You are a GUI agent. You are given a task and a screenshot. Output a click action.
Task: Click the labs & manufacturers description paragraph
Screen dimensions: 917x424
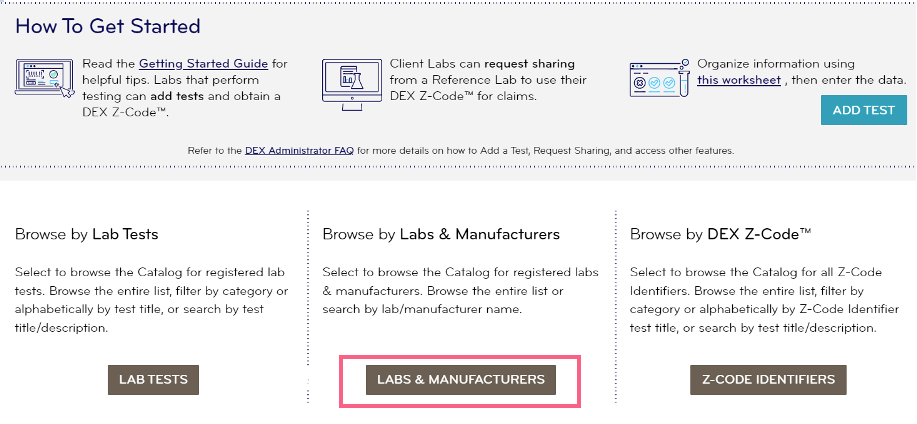coord(458,290)
